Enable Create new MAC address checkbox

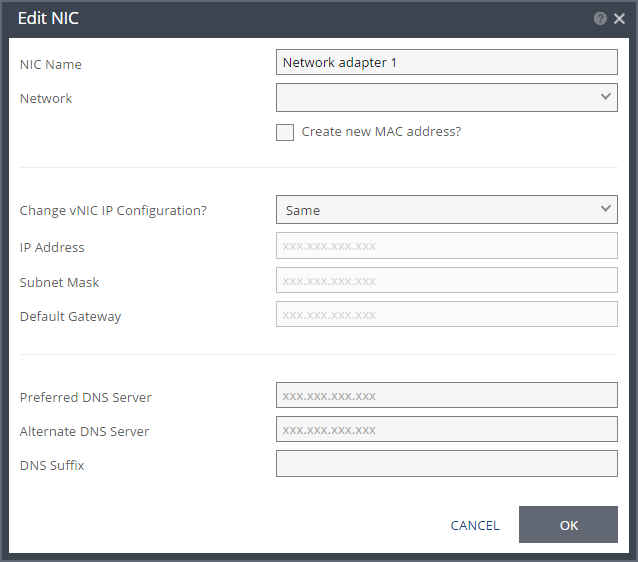coord(285,132)
